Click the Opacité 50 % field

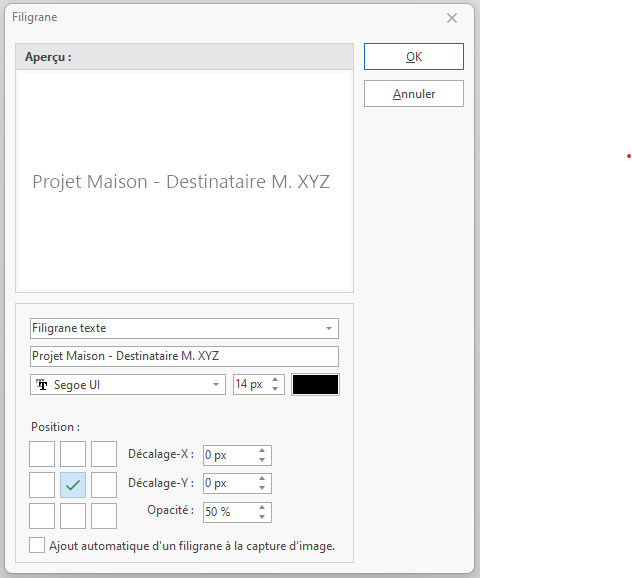[237, 512]
